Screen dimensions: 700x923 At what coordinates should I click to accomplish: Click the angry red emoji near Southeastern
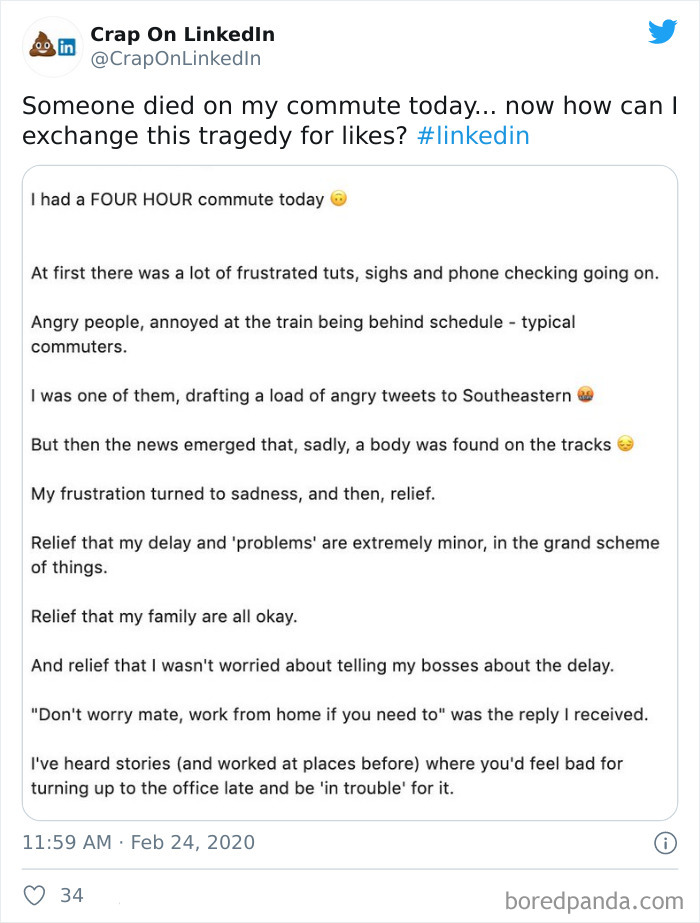(x=584, y=394)
